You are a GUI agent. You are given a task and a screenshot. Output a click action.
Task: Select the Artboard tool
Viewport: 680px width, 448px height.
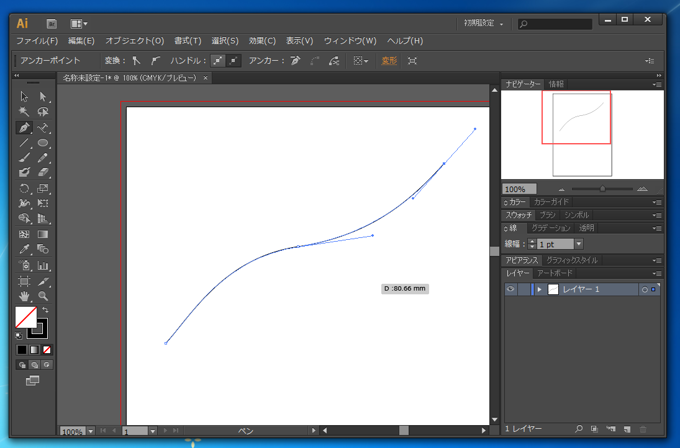click(x=24, y=281)
